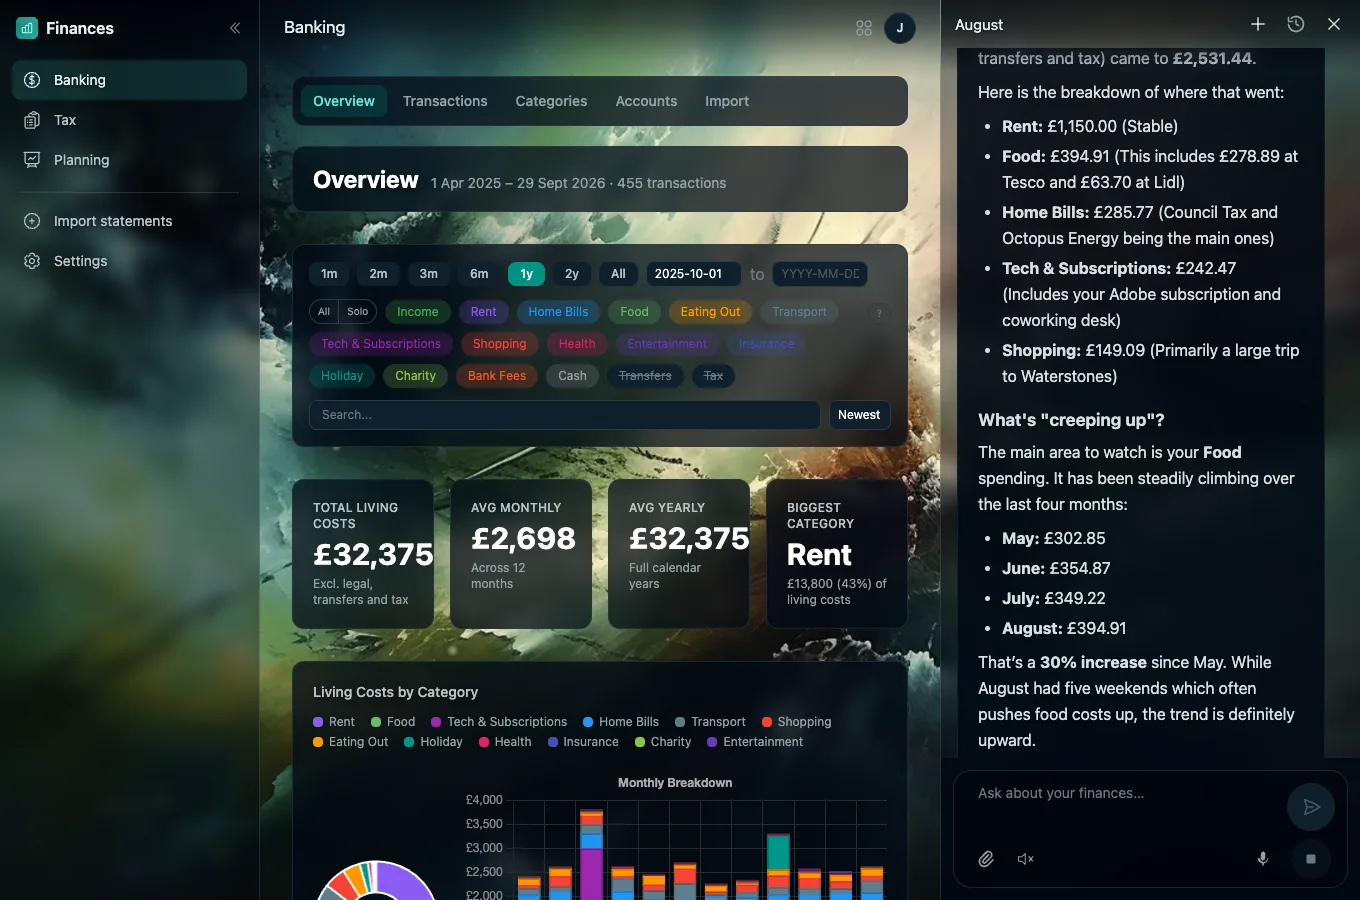Enable the struck-through Transfers filter
The height and width of the screenshot is (900, 1360).
[645, 376]
